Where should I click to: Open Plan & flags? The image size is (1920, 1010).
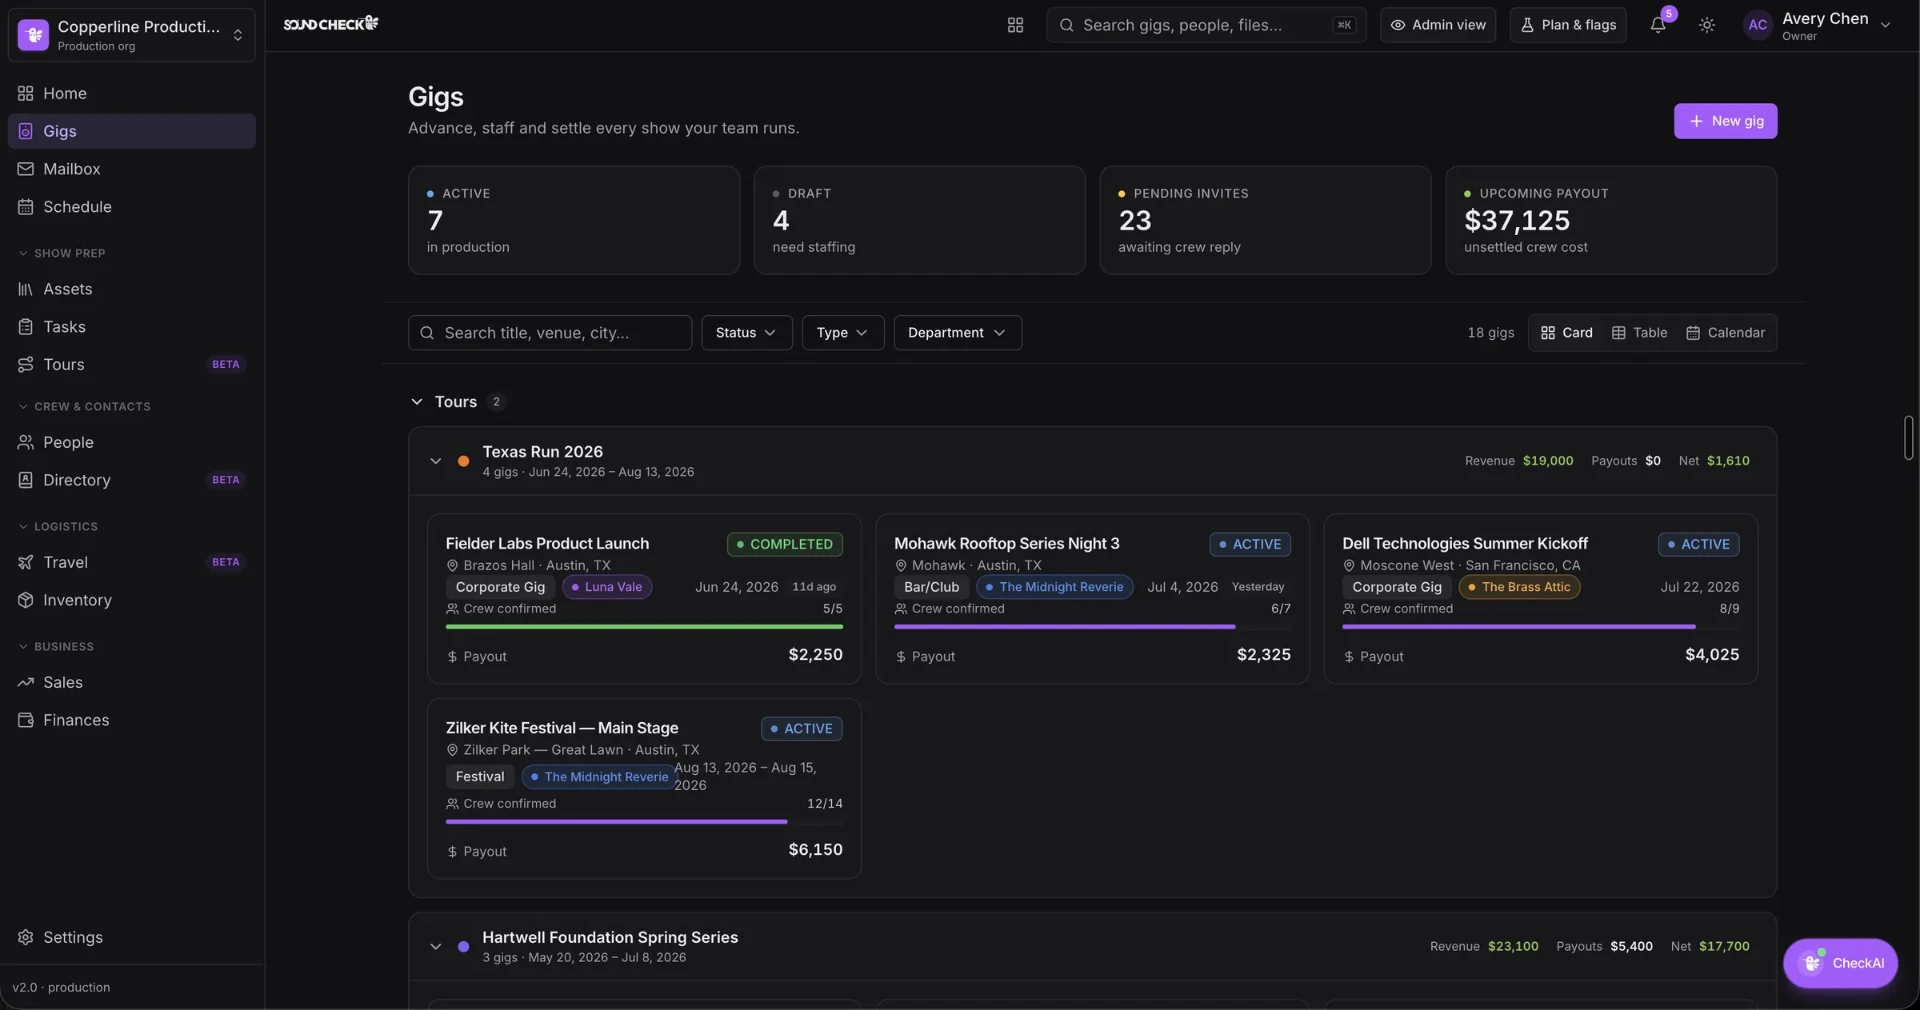click(1568, 25)
